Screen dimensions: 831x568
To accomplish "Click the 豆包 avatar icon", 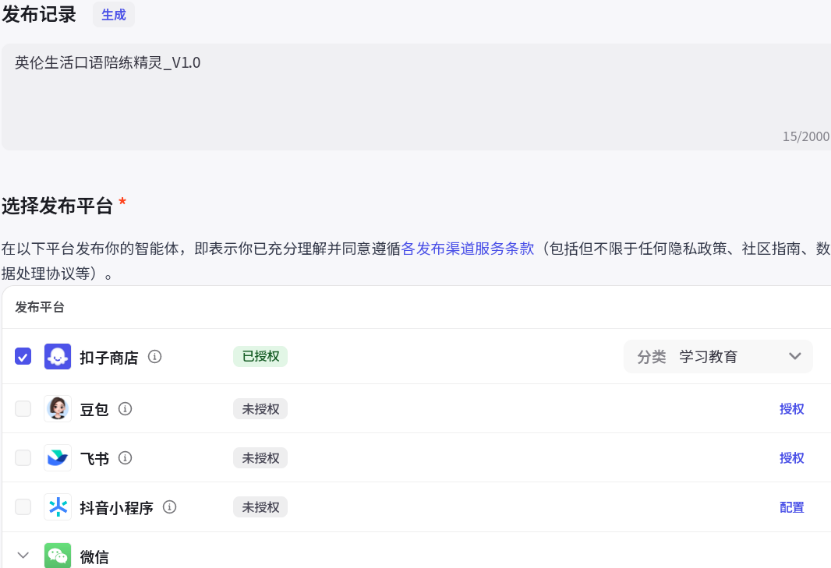I will [58, 409].
